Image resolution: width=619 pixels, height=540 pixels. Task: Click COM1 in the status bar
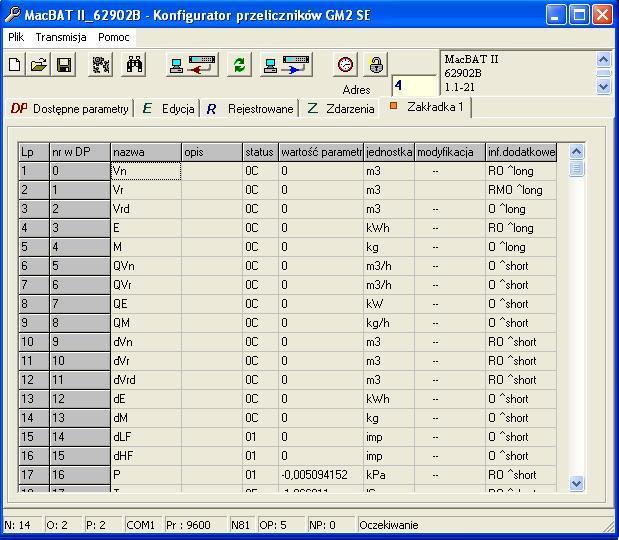point(141,525)
